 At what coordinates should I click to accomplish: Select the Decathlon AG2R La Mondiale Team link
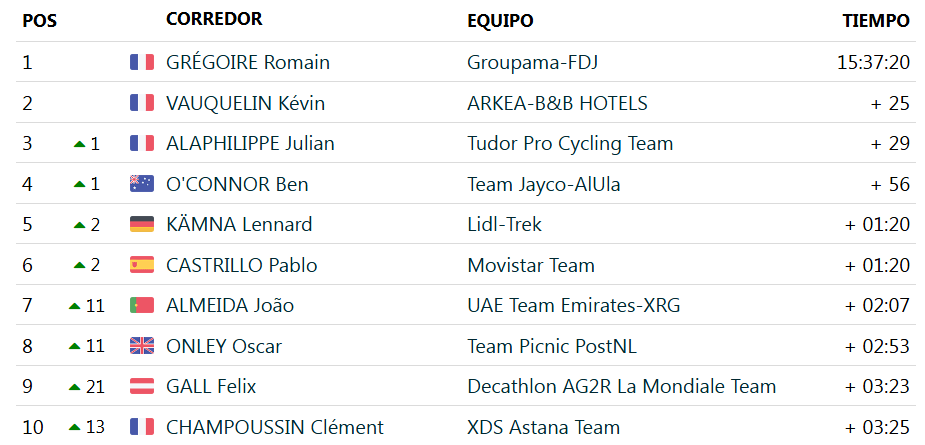coord(622,387)
